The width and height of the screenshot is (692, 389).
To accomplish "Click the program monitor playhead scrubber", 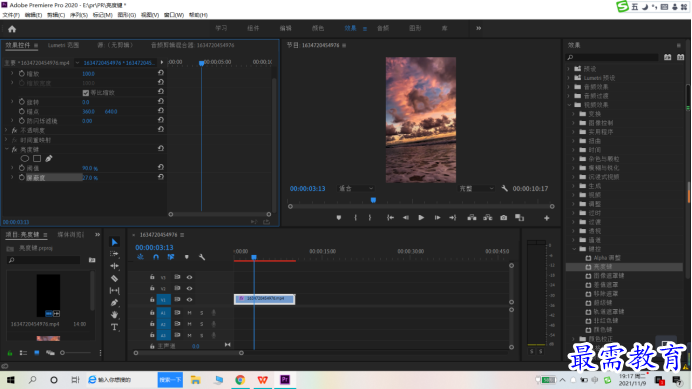I will (373, 200).
